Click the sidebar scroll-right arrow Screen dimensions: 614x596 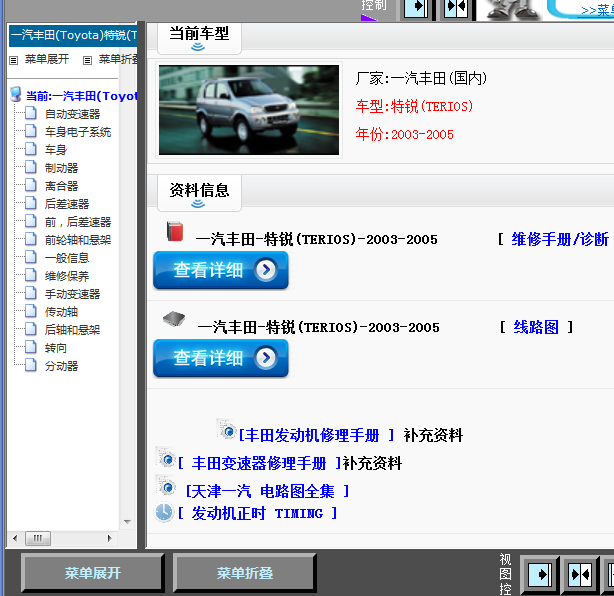coord(110,538)
